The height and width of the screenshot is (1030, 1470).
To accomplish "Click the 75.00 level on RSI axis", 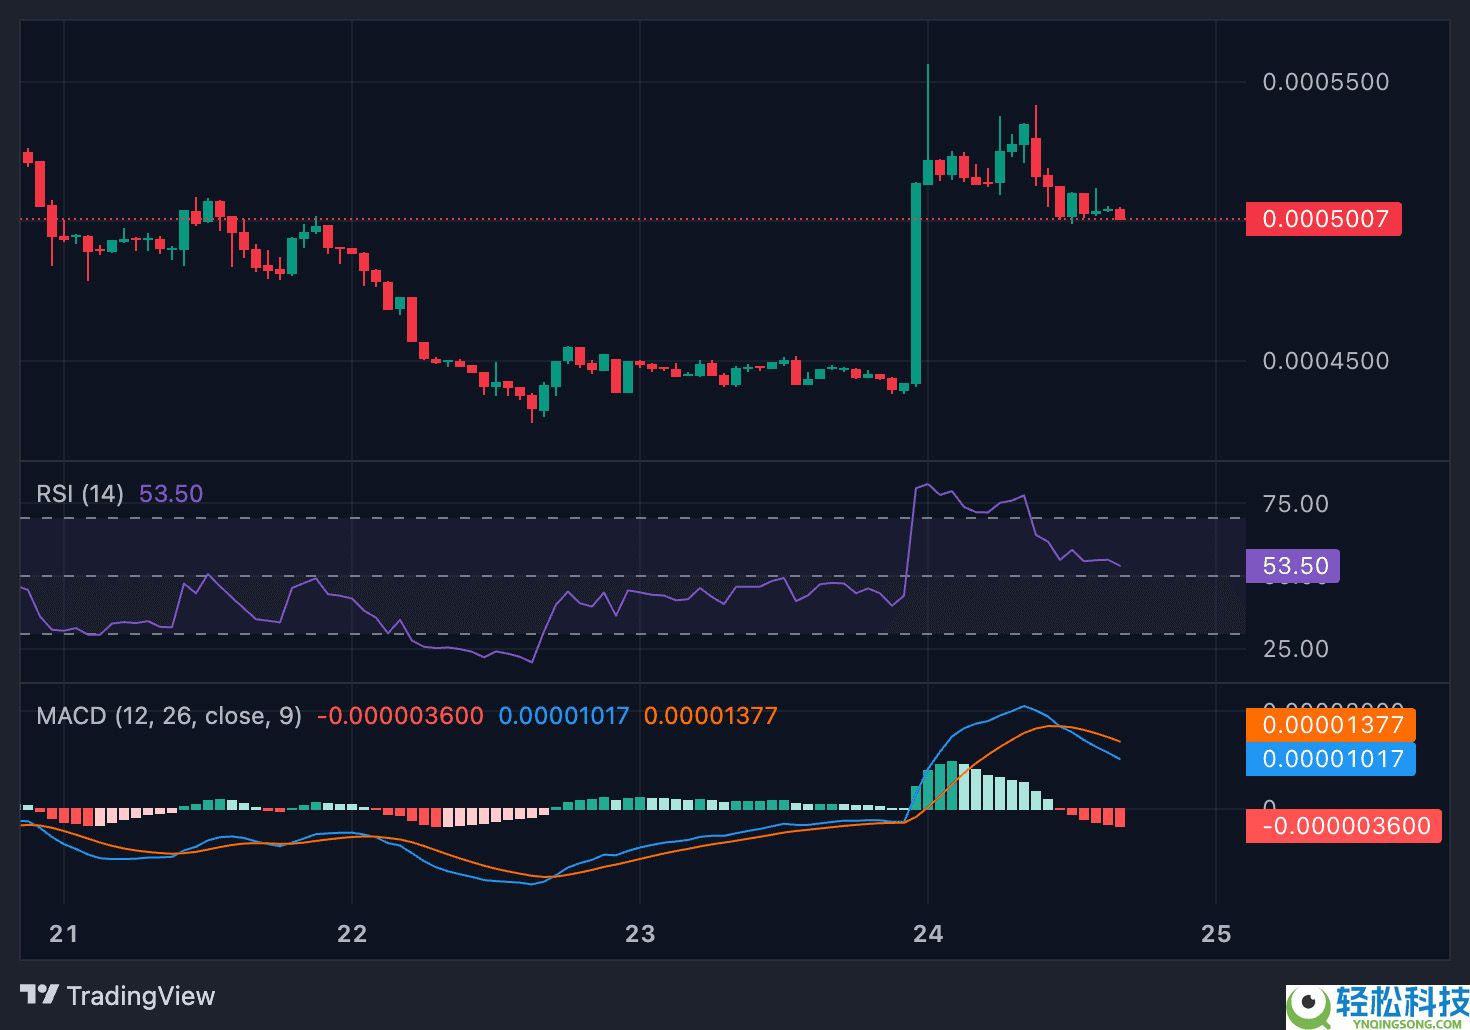I will [1295, 504].
